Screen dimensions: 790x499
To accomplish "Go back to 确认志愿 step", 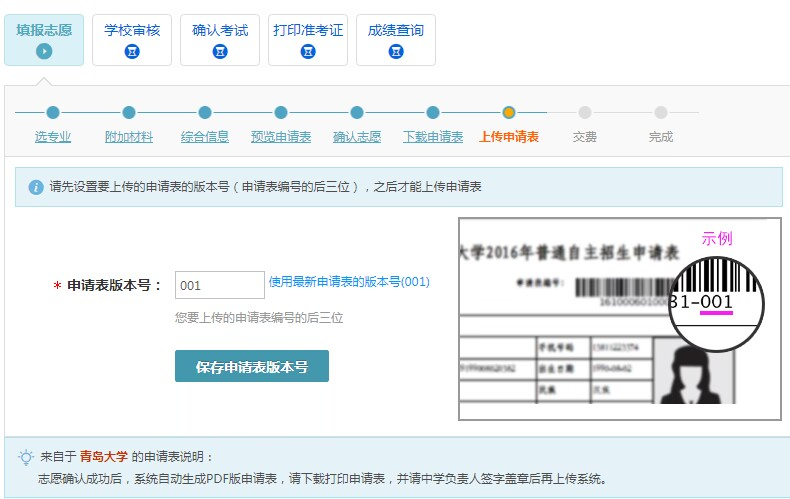I will 357,137.
